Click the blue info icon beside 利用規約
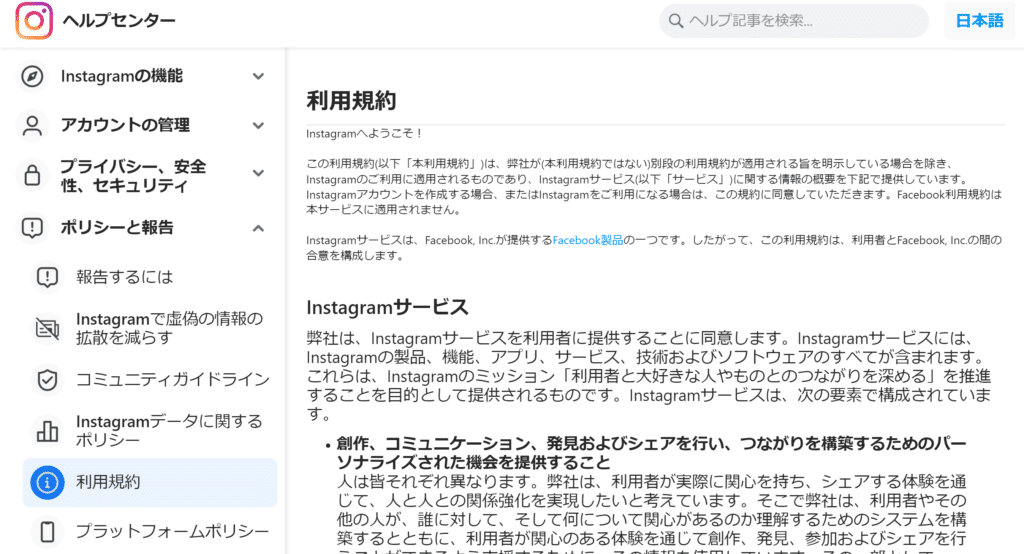Screen dimensions: 1024x554 click(x=47, y=482)
